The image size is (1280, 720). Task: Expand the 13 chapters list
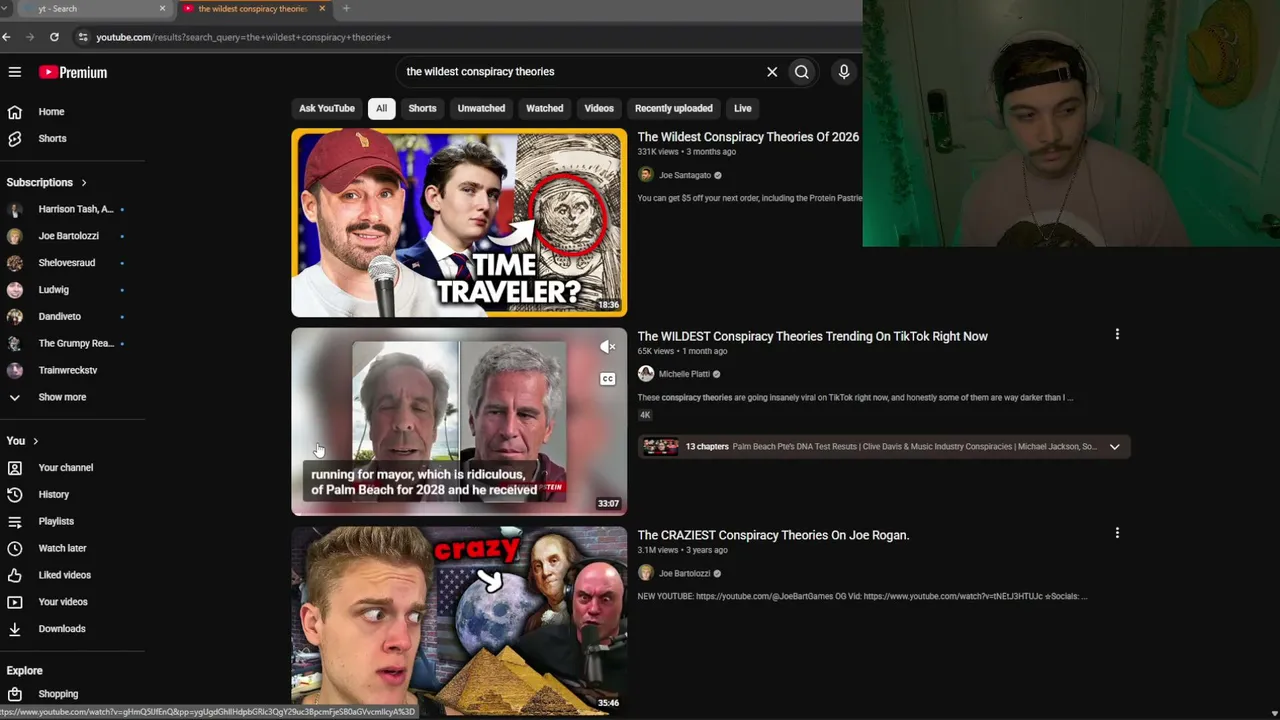click(x=1114, y=447)
